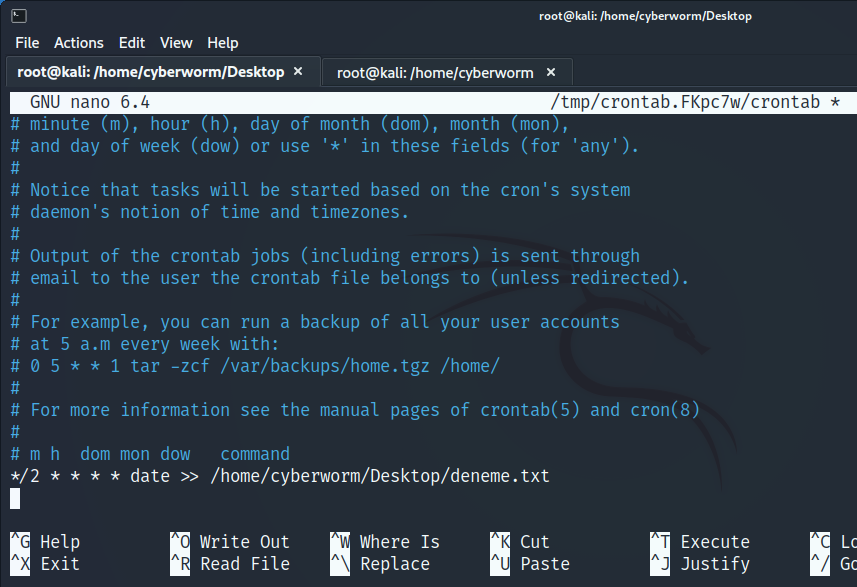Switch to the root@kali: /home/cyberworm tab

pyautogui.click(x=435, y=72)
